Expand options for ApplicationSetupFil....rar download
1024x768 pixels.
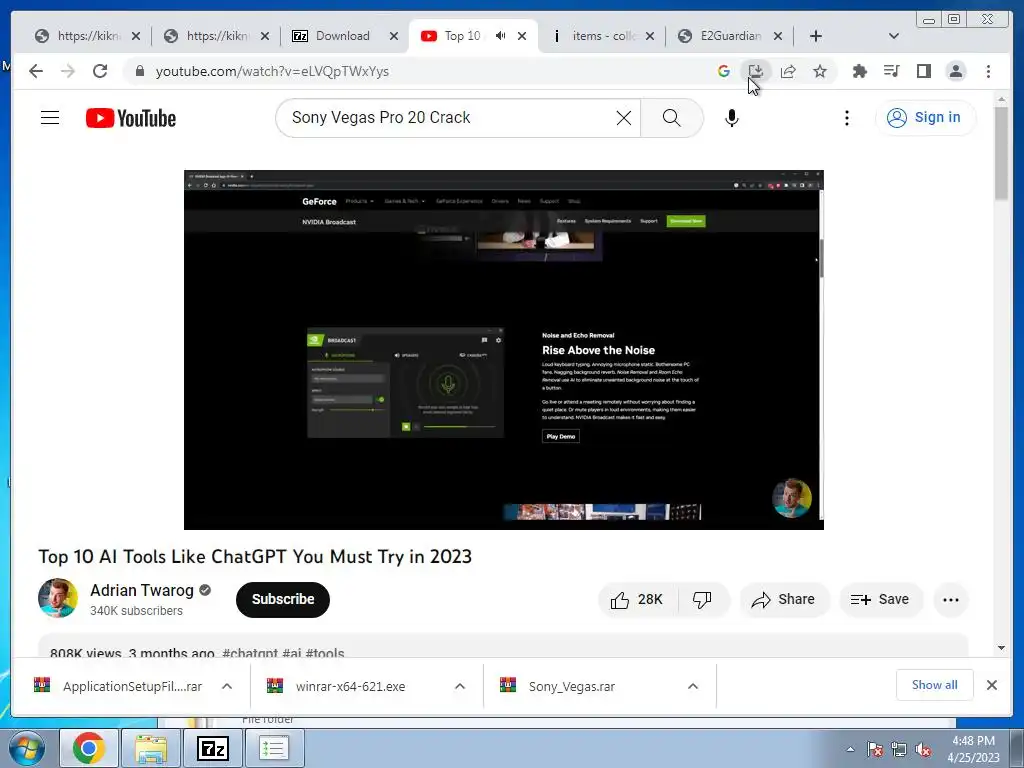point(227,686)
